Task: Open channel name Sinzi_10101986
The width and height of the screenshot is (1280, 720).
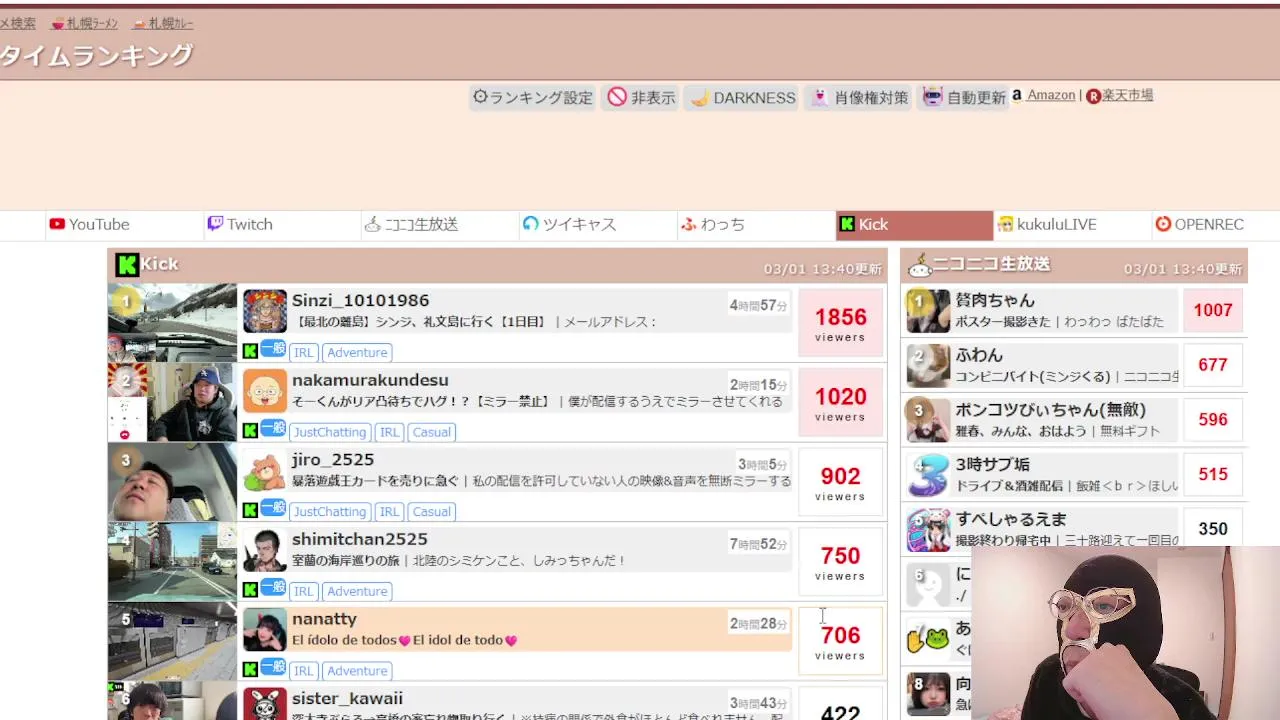Action: 360,300
